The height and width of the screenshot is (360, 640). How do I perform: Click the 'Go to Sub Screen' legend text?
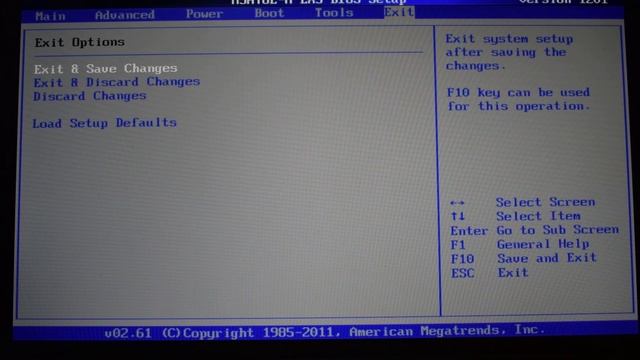point(558,230)
